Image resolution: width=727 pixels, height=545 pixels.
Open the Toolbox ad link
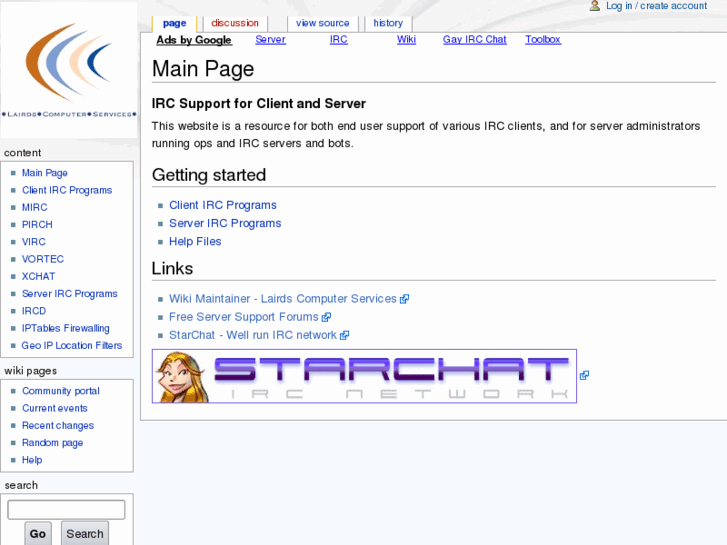pyautogui.click(x=543, y=40)
